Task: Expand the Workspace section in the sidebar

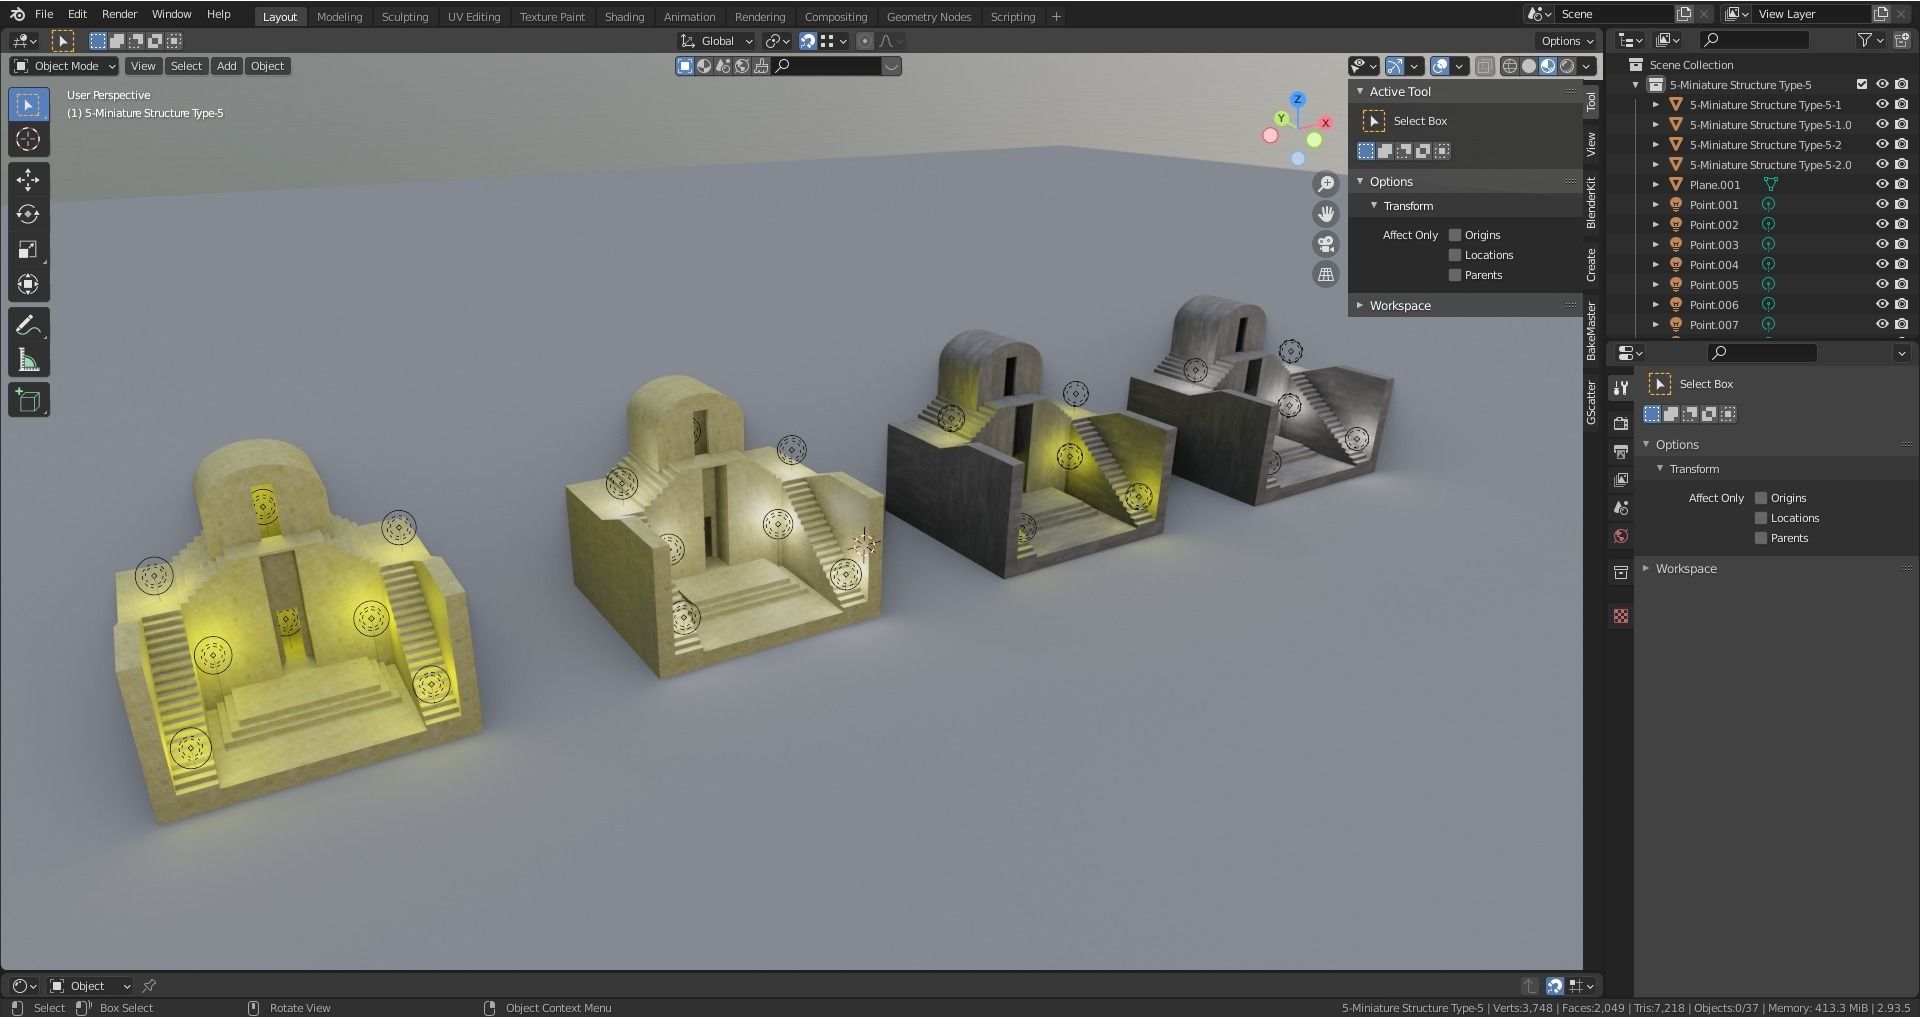Action: tap(1400, 305)
